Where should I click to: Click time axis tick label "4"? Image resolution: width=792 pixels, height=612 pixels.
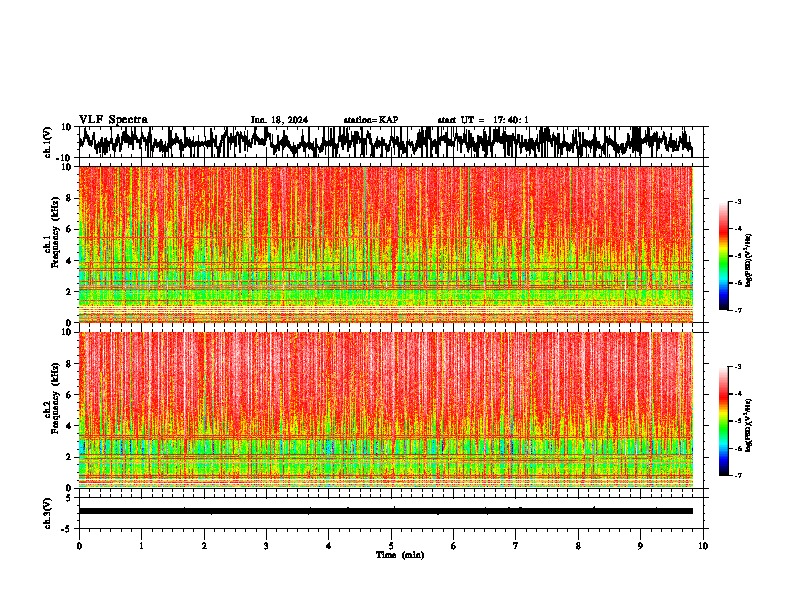tap(329, 546)
